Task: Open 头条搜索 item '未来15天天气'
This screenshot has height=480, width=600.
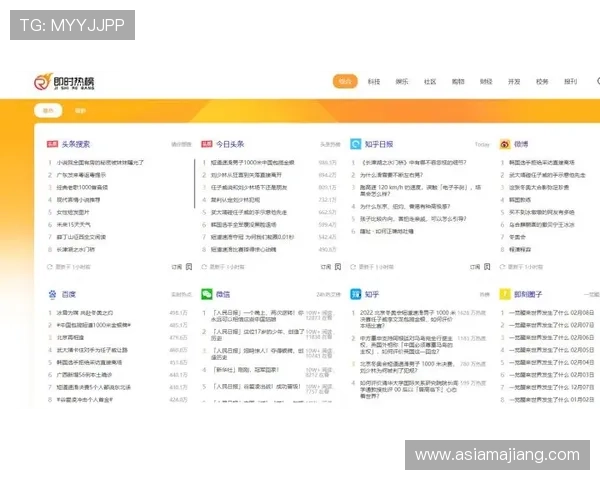Action: (73, 224)
